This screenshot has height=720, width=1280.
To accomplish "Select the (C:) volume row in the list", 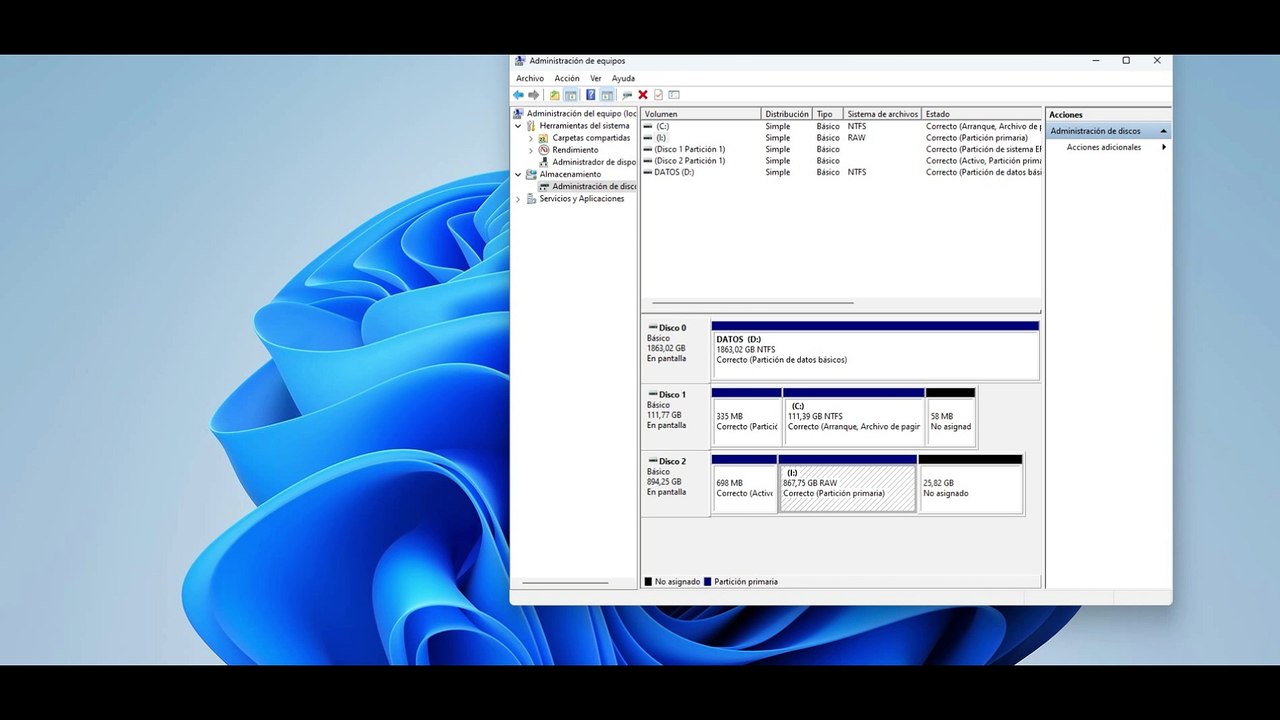I will pyautogui.click(x=842, y=126).
